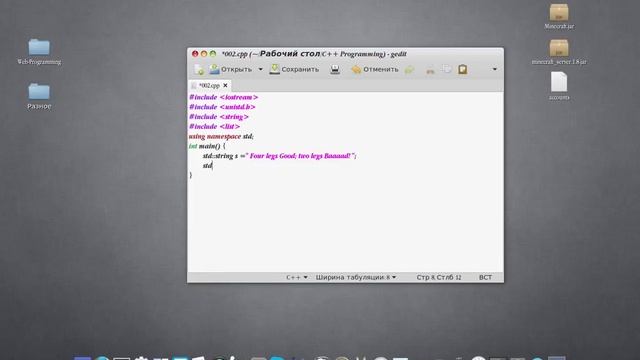Click the copy pages icon
This screenshot has width=640, height=360.
tap(447, 69)
